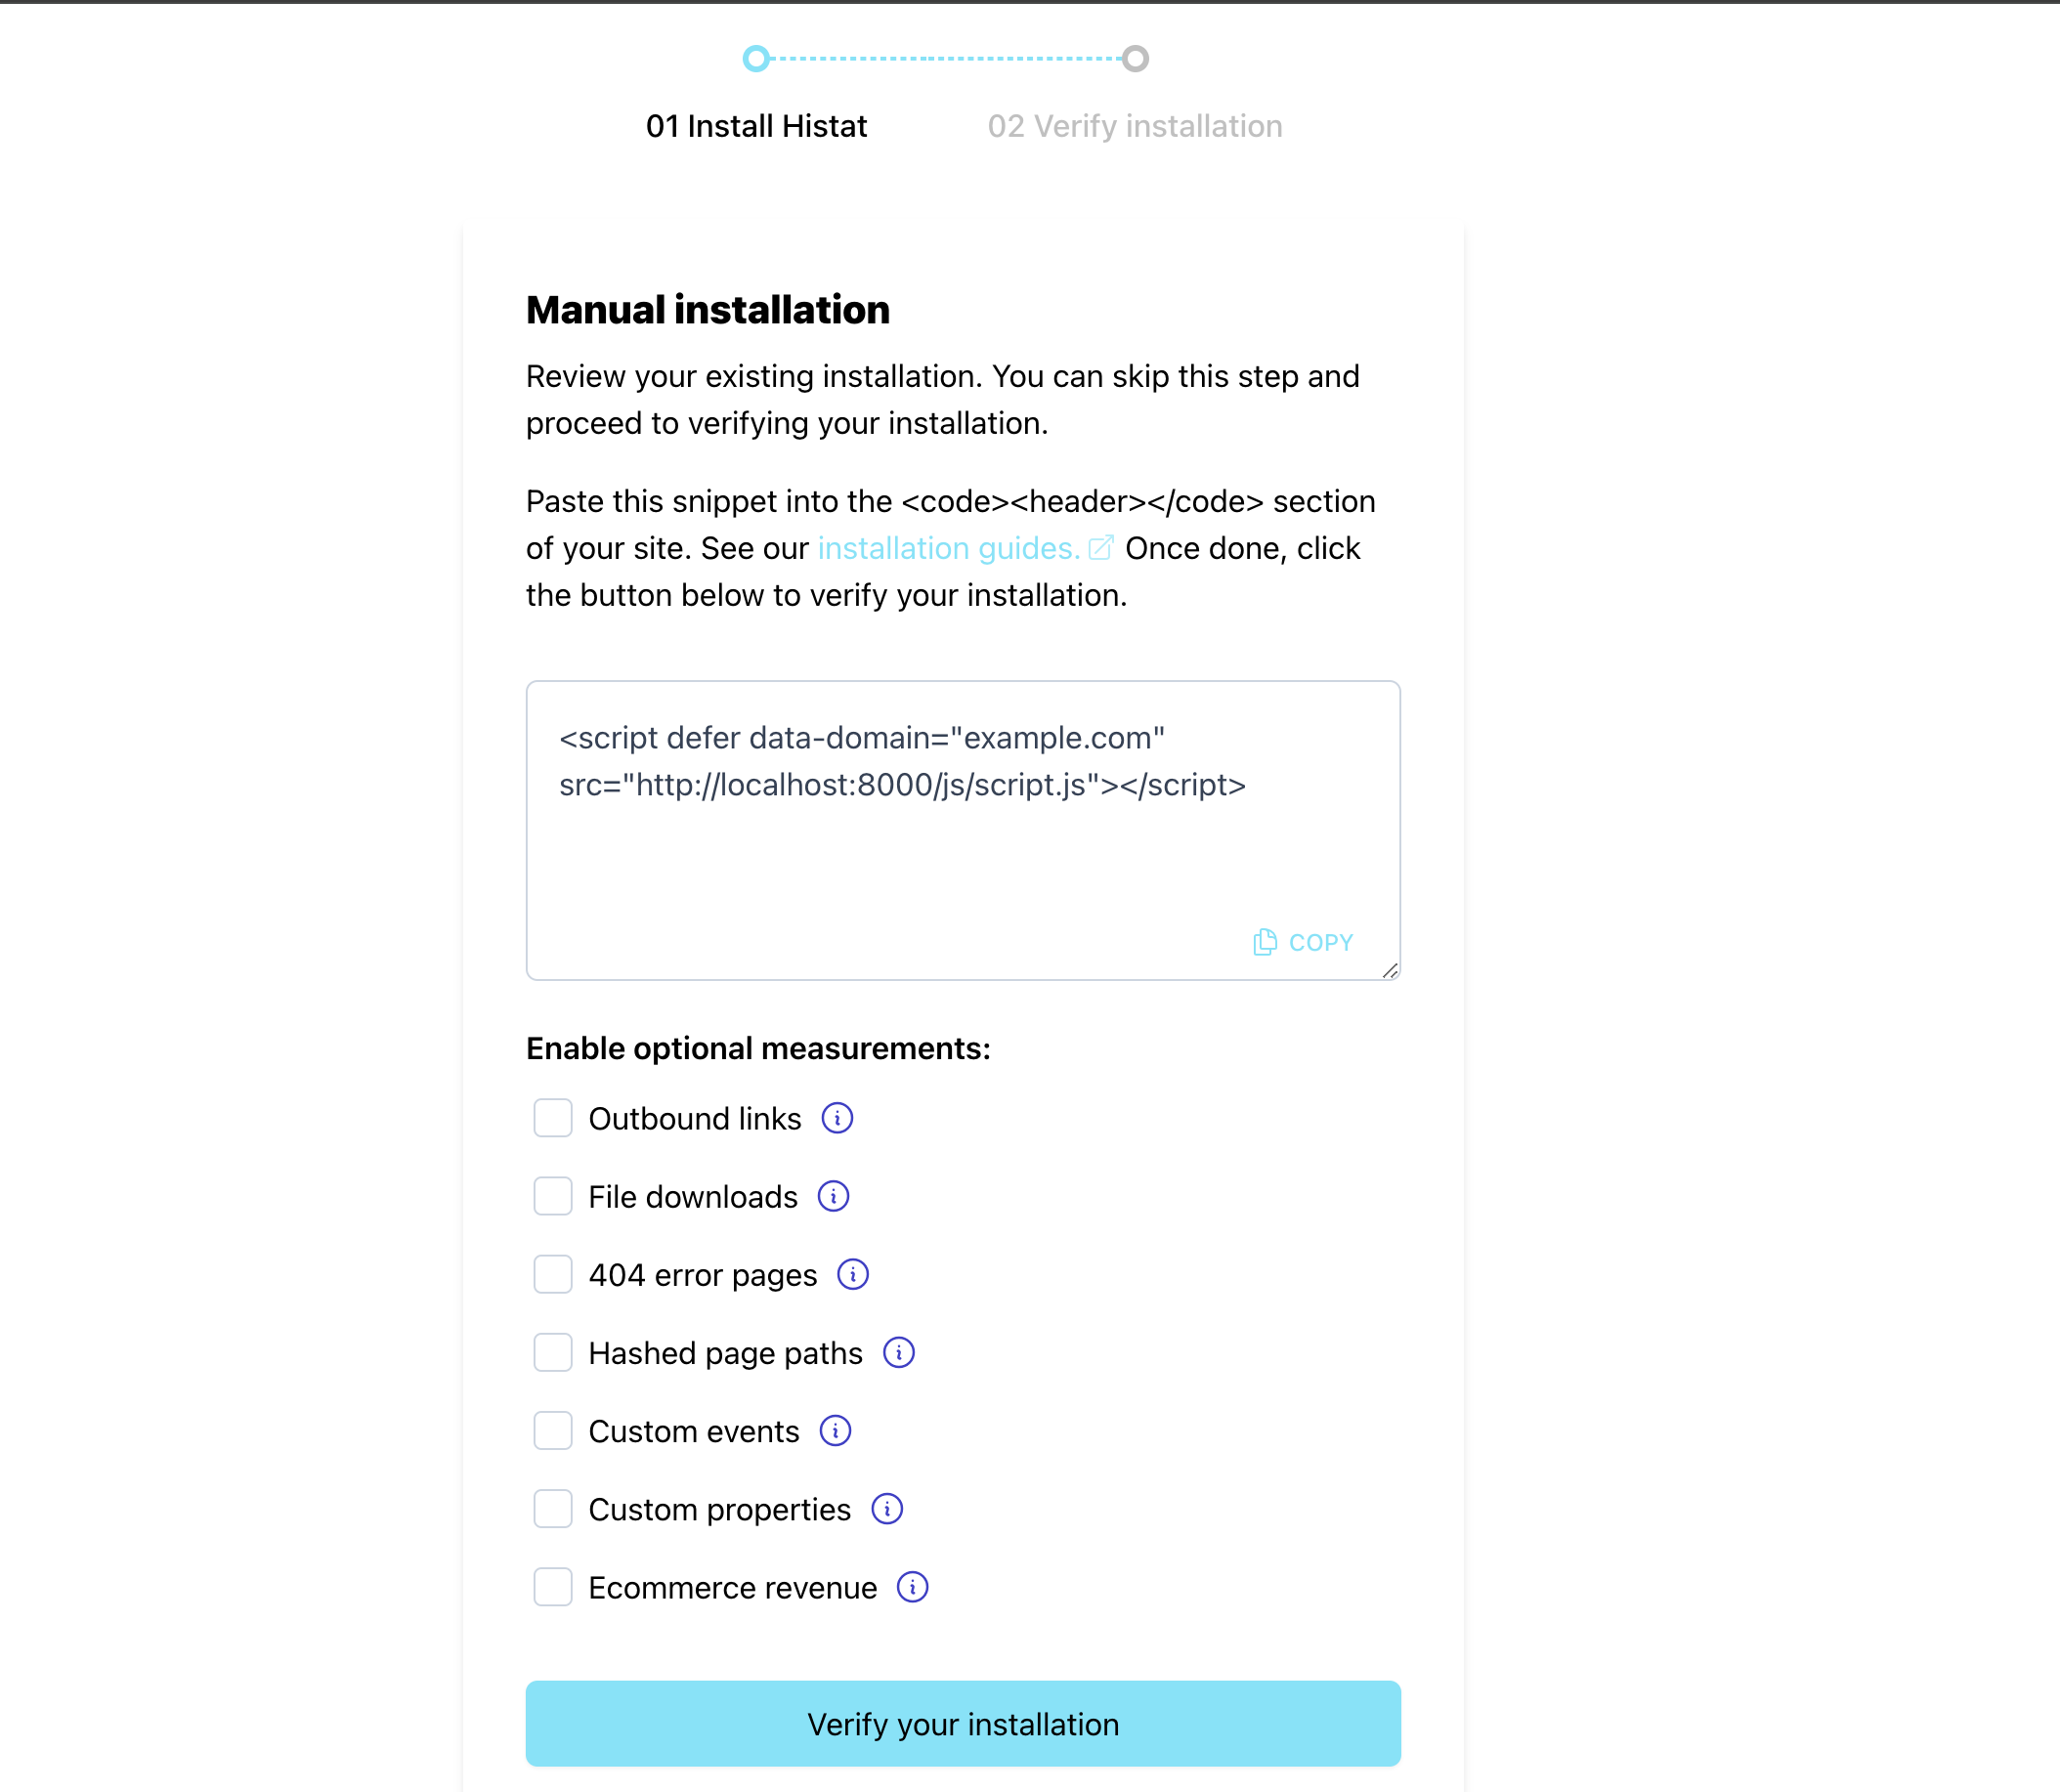Click COPY button for script snippet
This screenshot has width=2060, height=1792.
[1305, 941]
